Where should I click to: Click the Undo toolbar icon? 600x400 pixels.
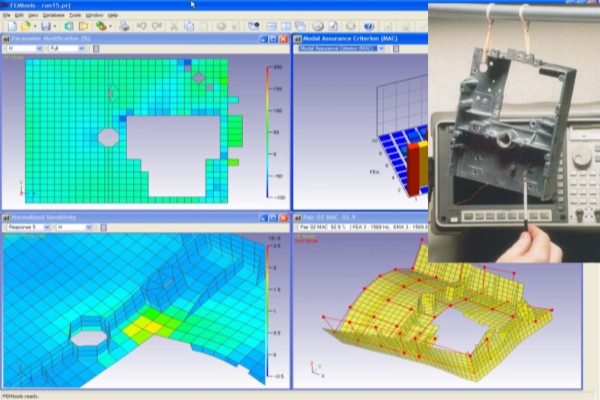pos(142,26)
